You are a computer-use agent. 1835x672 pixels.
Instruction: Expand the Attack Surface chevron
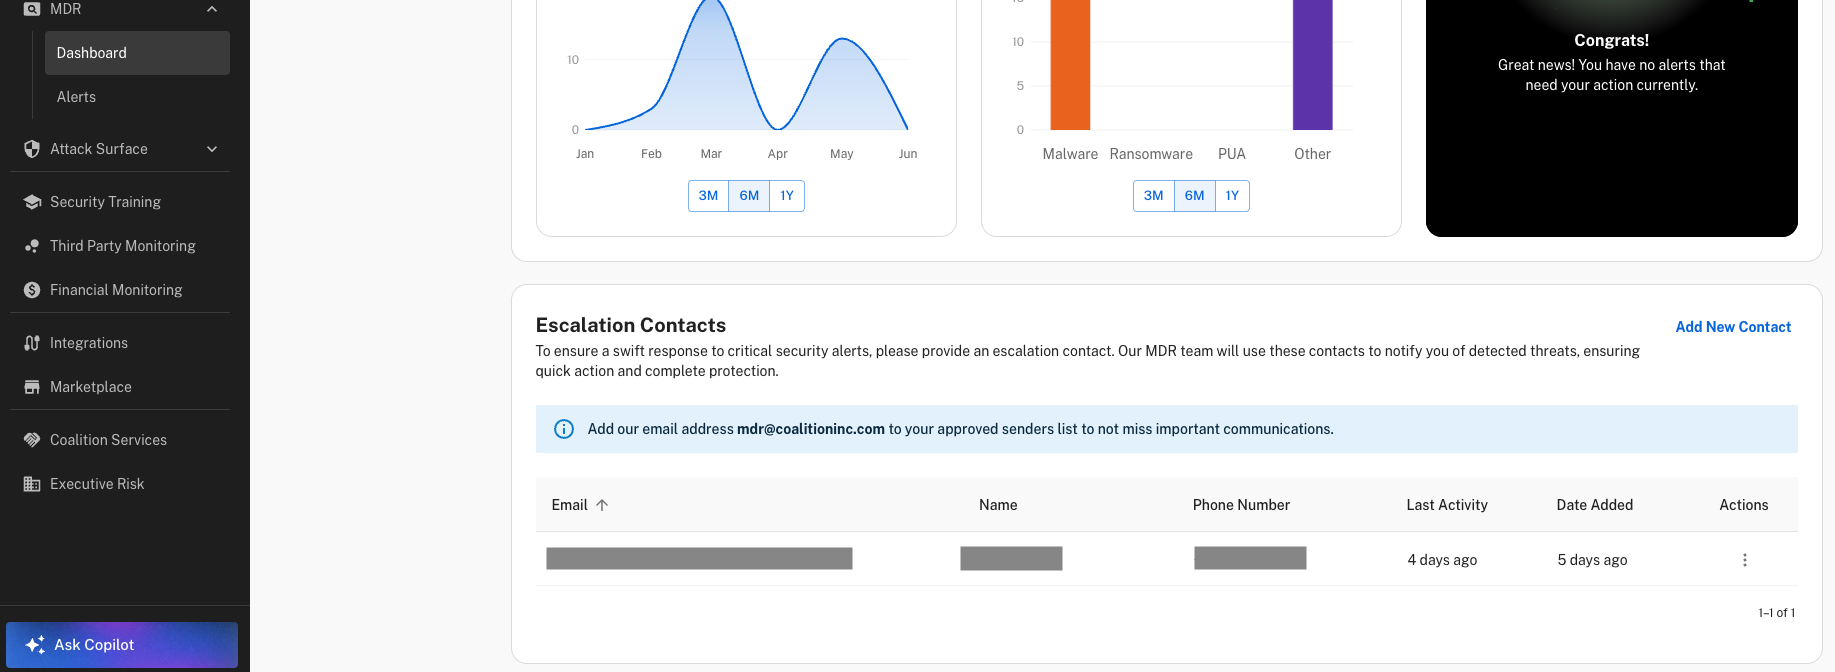point(212,149)
